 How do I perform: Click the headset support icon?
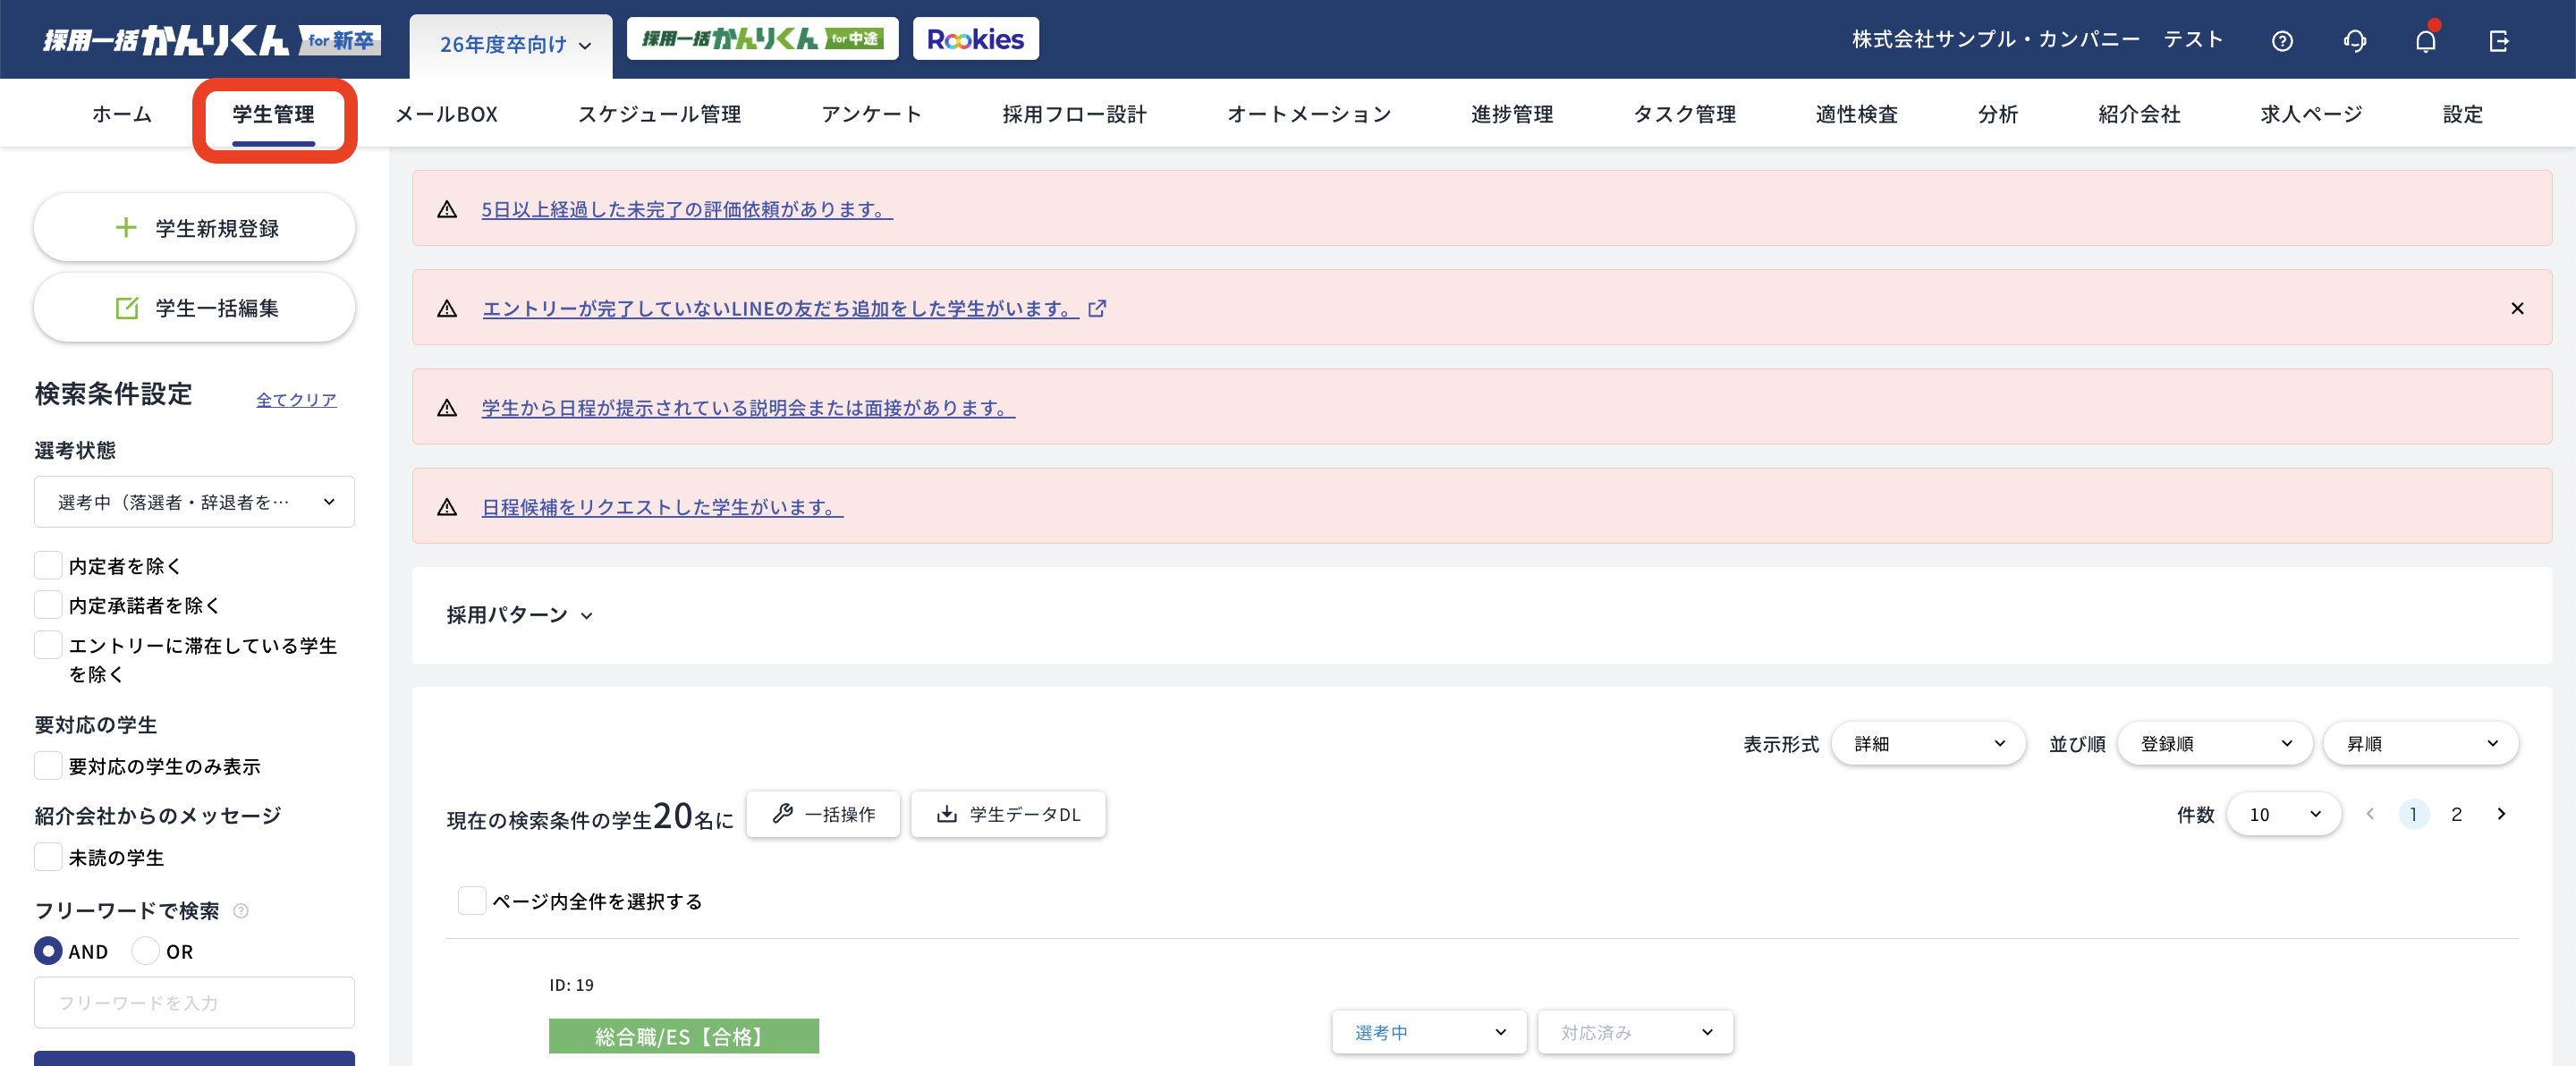(x=2354, y=40)
